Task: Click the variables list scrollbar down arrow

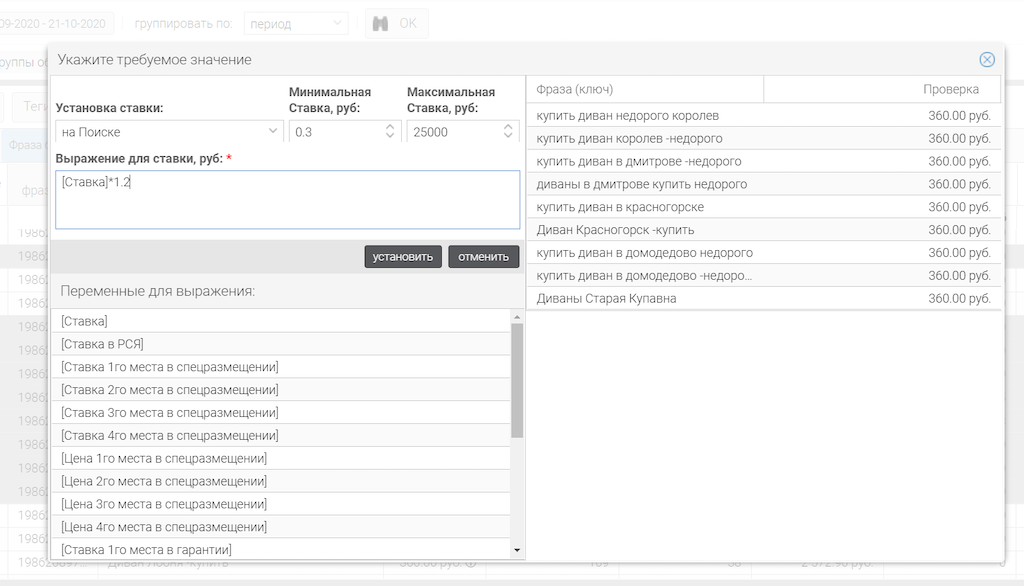Action: coord(517,550)
